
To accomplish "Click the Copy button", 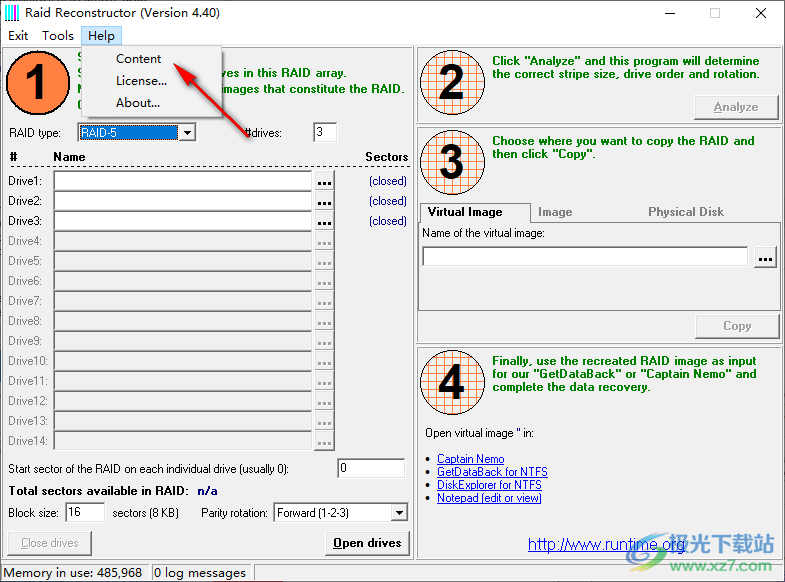I will tap(737, 326).
